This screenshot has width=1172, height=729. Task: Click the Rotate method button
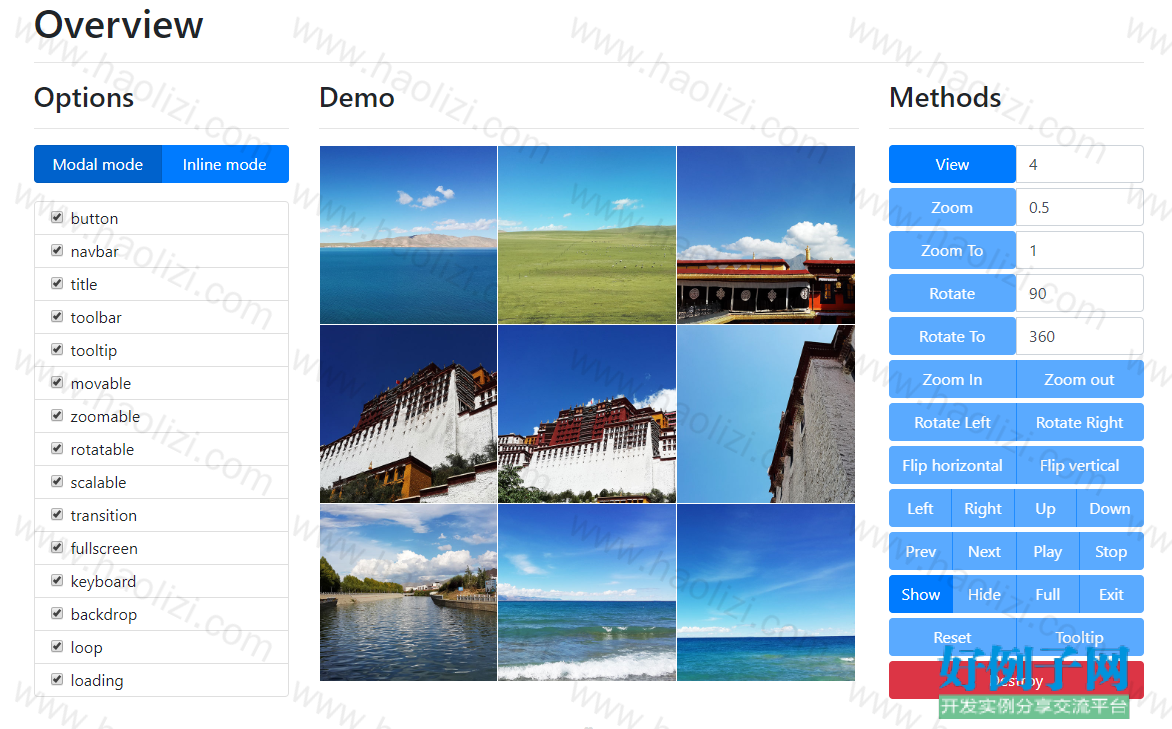[952, 293]
